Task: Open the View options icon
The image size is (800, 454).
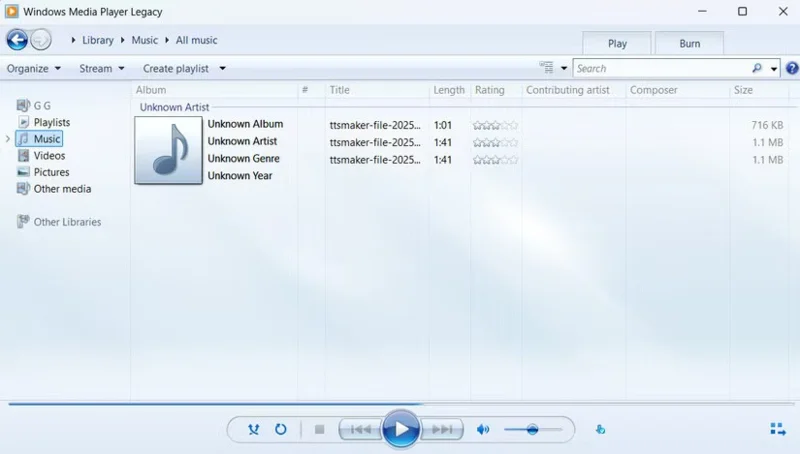Action: pos(546,68)
